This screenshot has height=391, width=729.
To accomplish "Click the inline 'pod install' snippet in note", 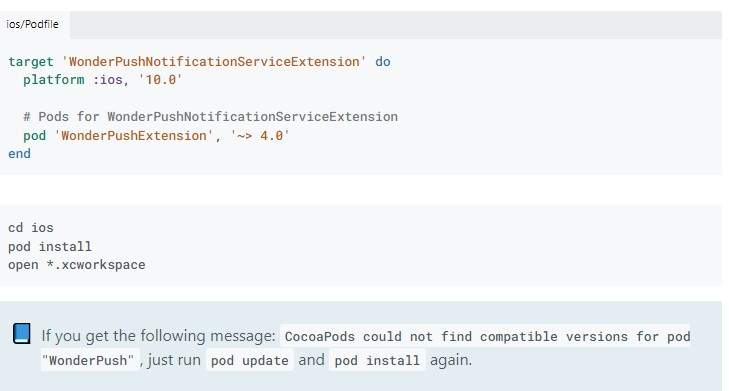I will click(377, 360).
